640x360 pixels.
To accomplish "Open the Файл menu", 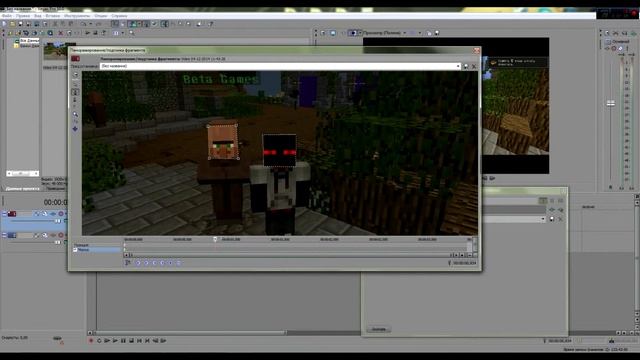I will [7, 16].
